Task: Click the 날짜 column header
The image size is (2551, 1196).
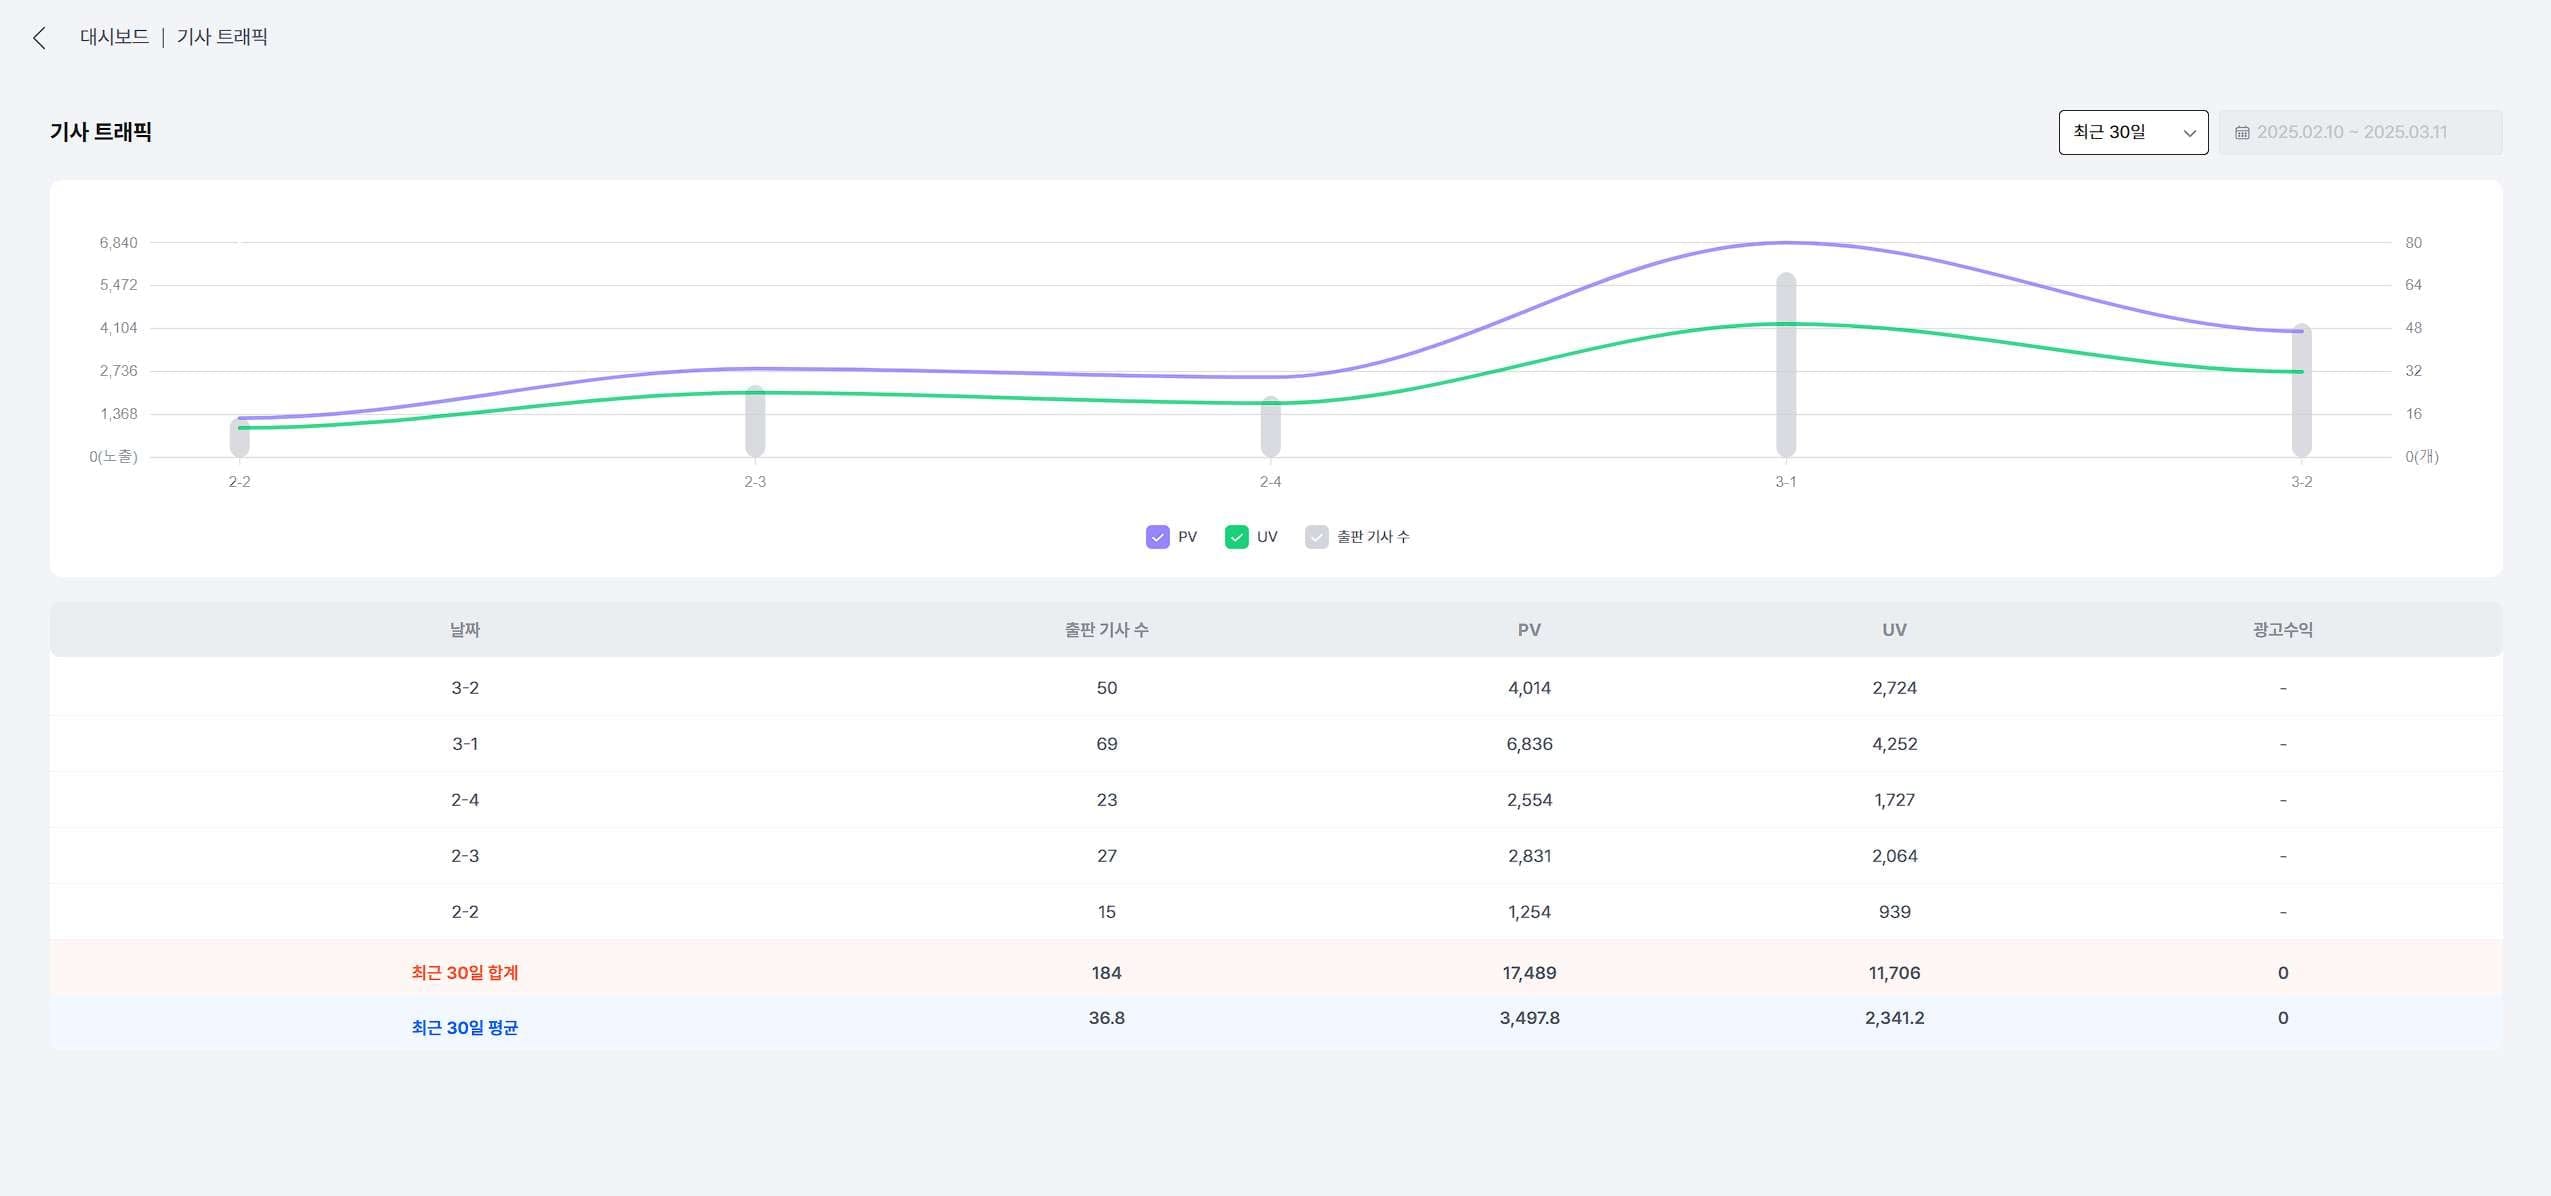Action: pos(464,630)
